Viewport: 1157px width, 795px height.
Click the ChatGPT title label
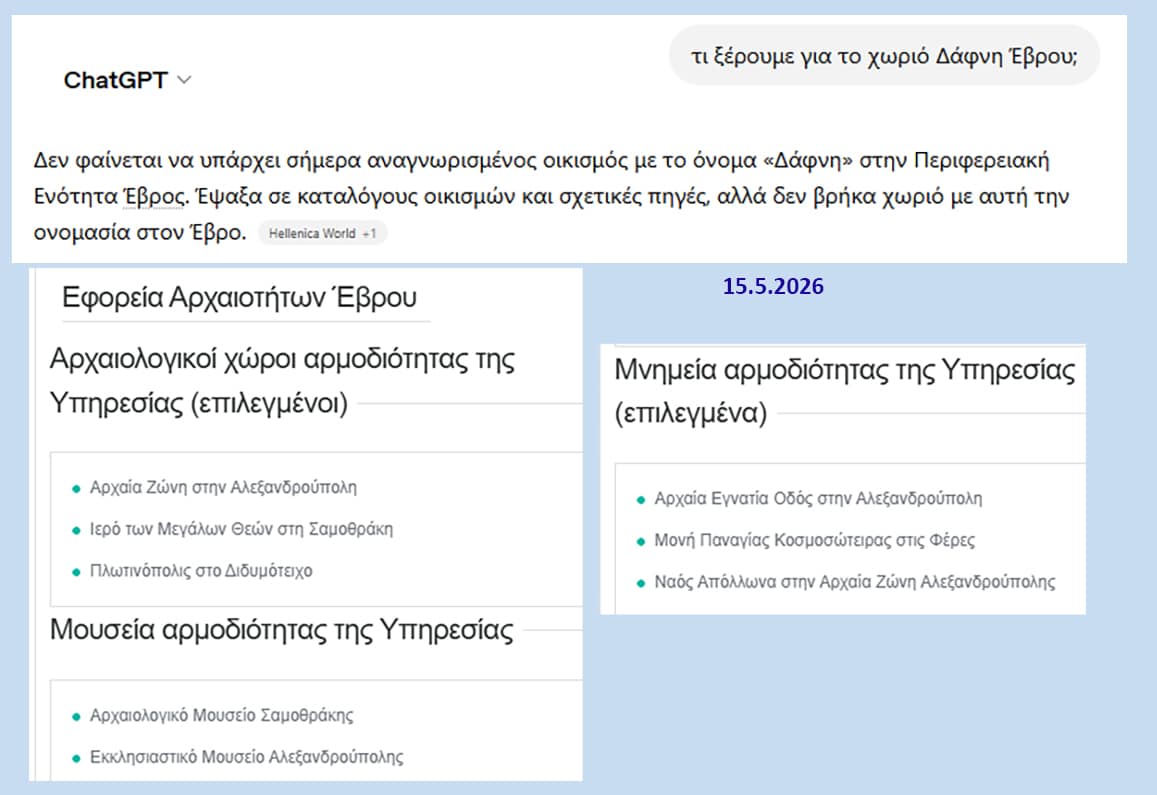pyautogui.click(x=116, y=80)
